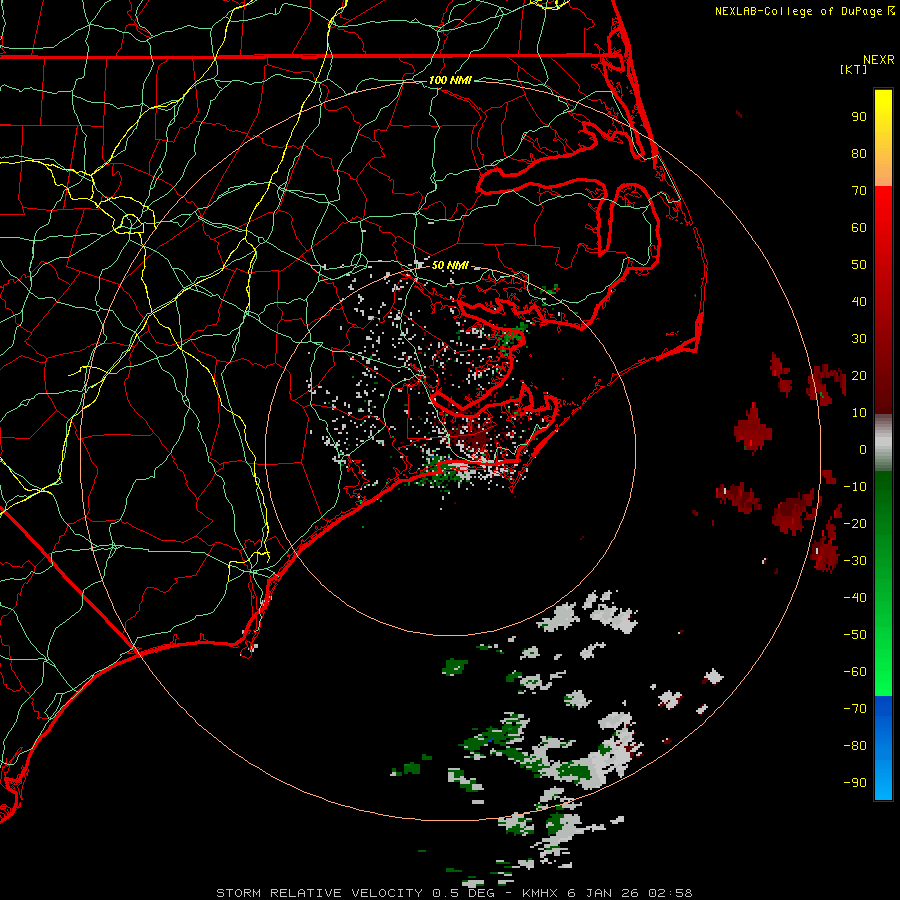Viewport: 900px width, 900px height.
Task: Click the Storm Relative Velocity caption at bottom
Action: click(454, 893)
